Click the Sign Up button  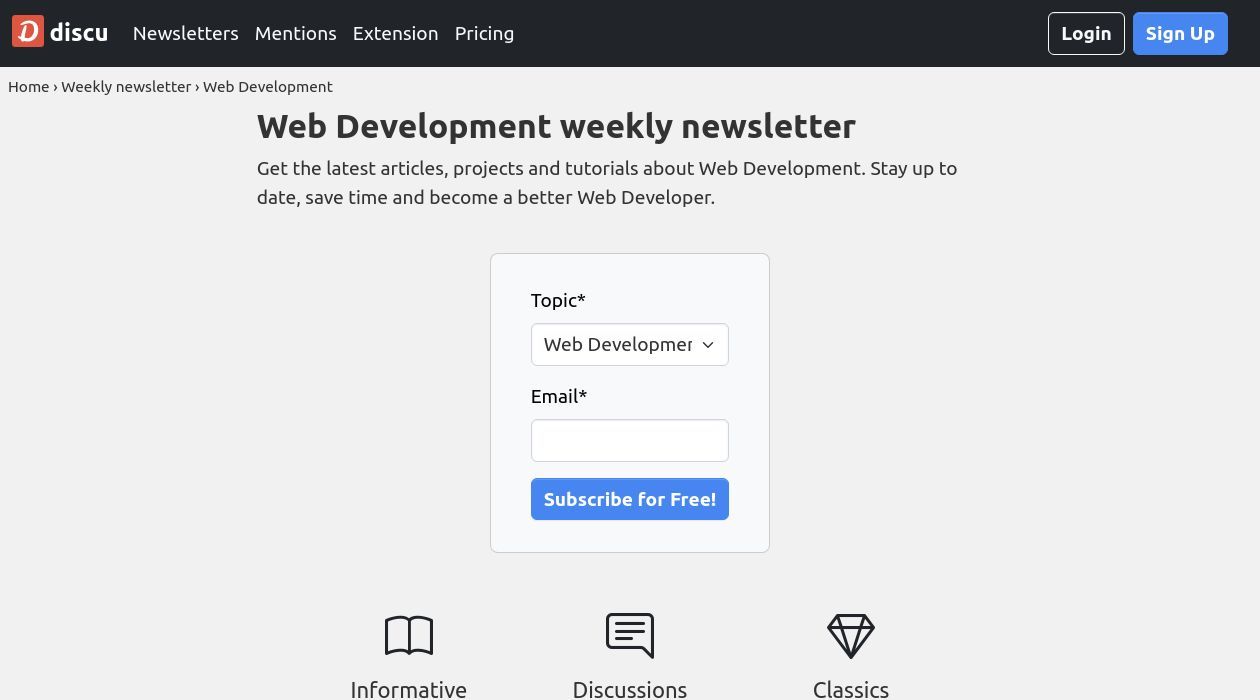point(1180,34)
